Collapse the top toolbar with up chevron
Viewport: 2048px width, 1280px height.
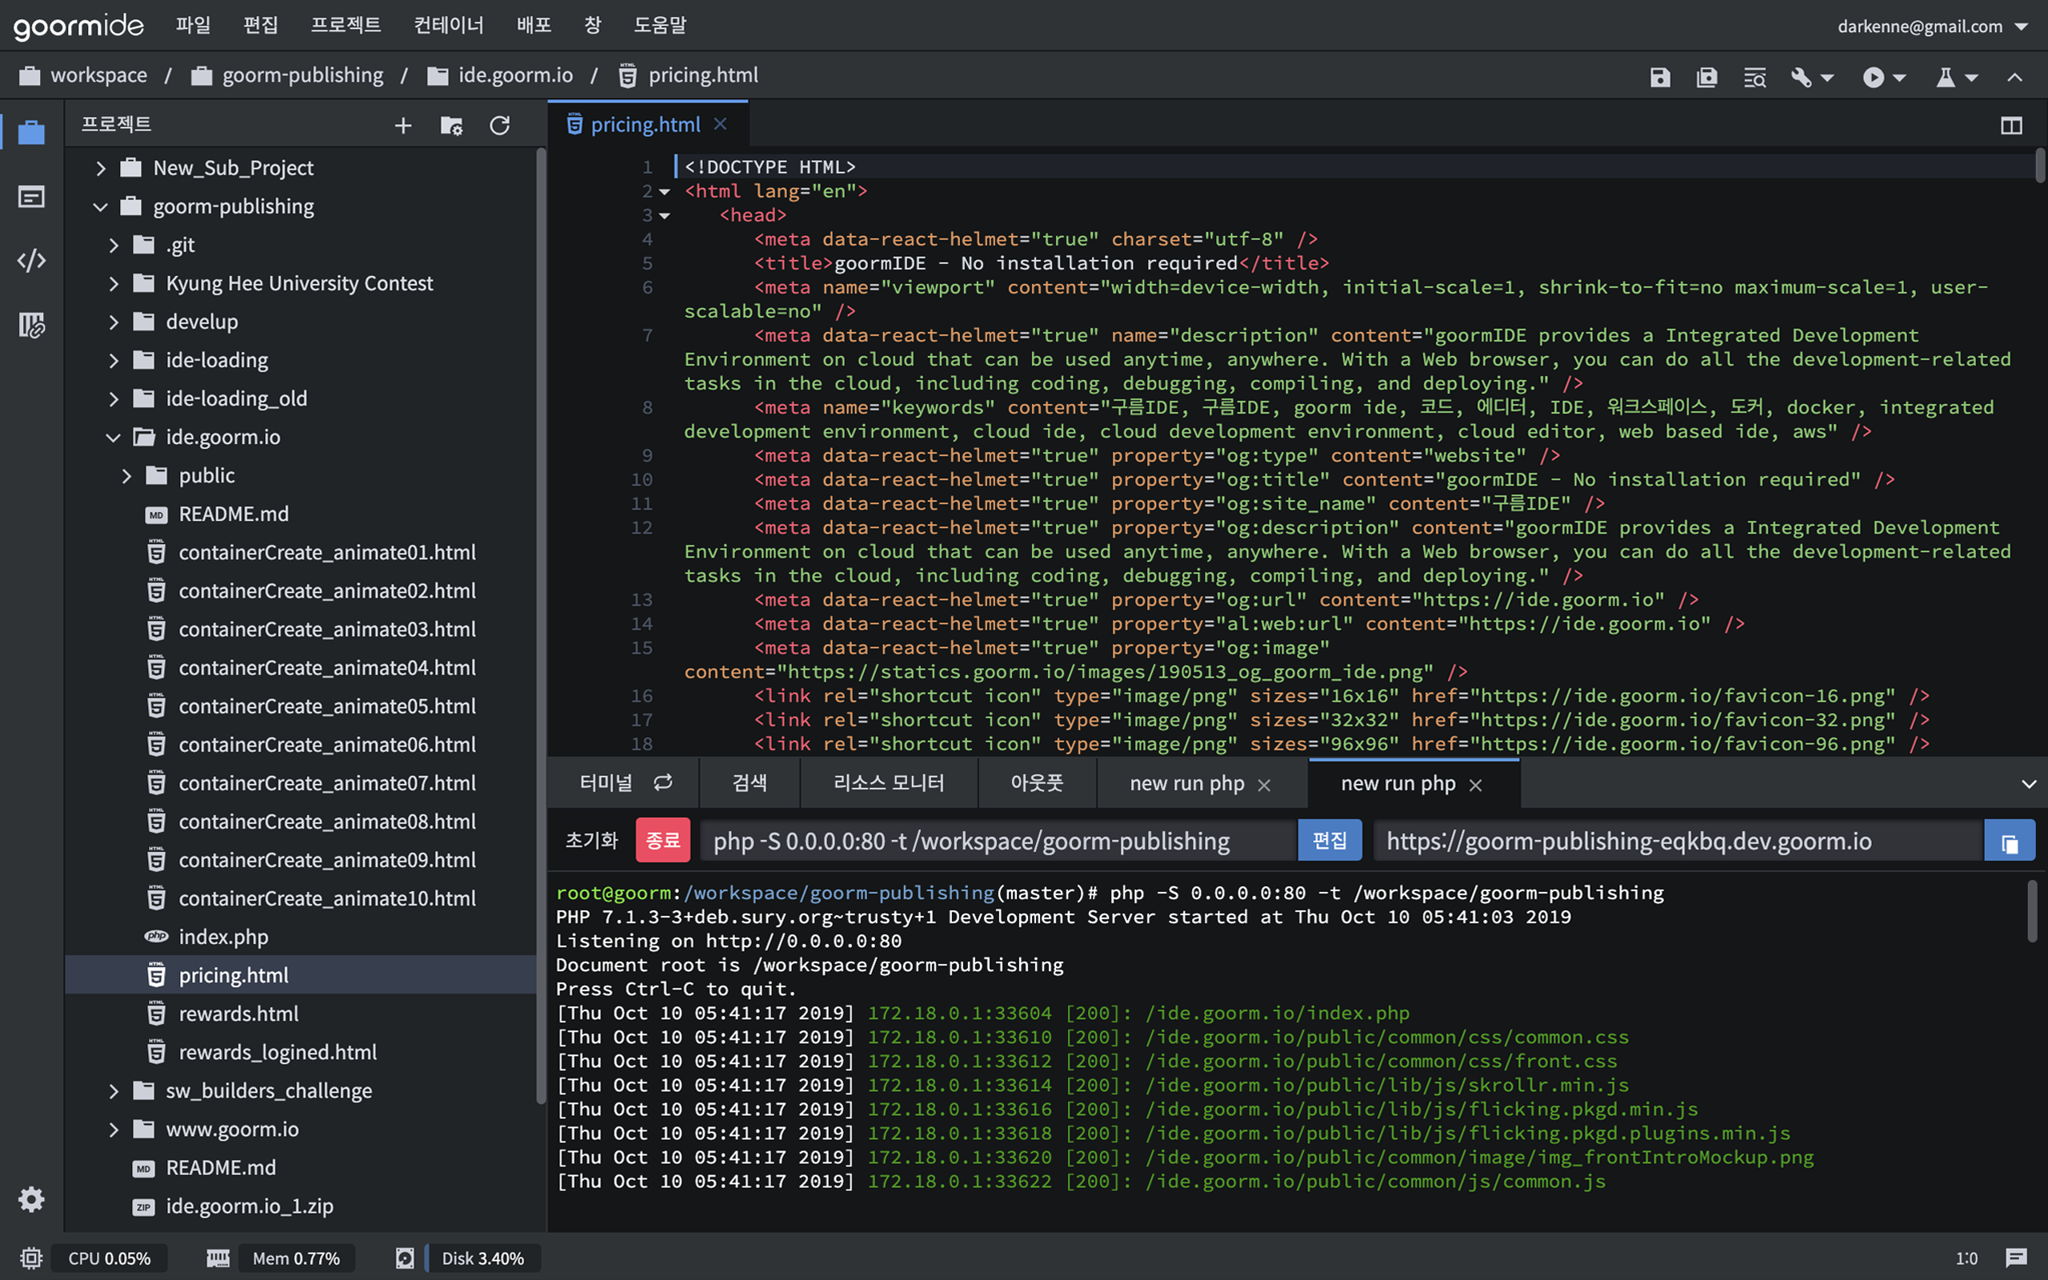[x=2015, y=77]
